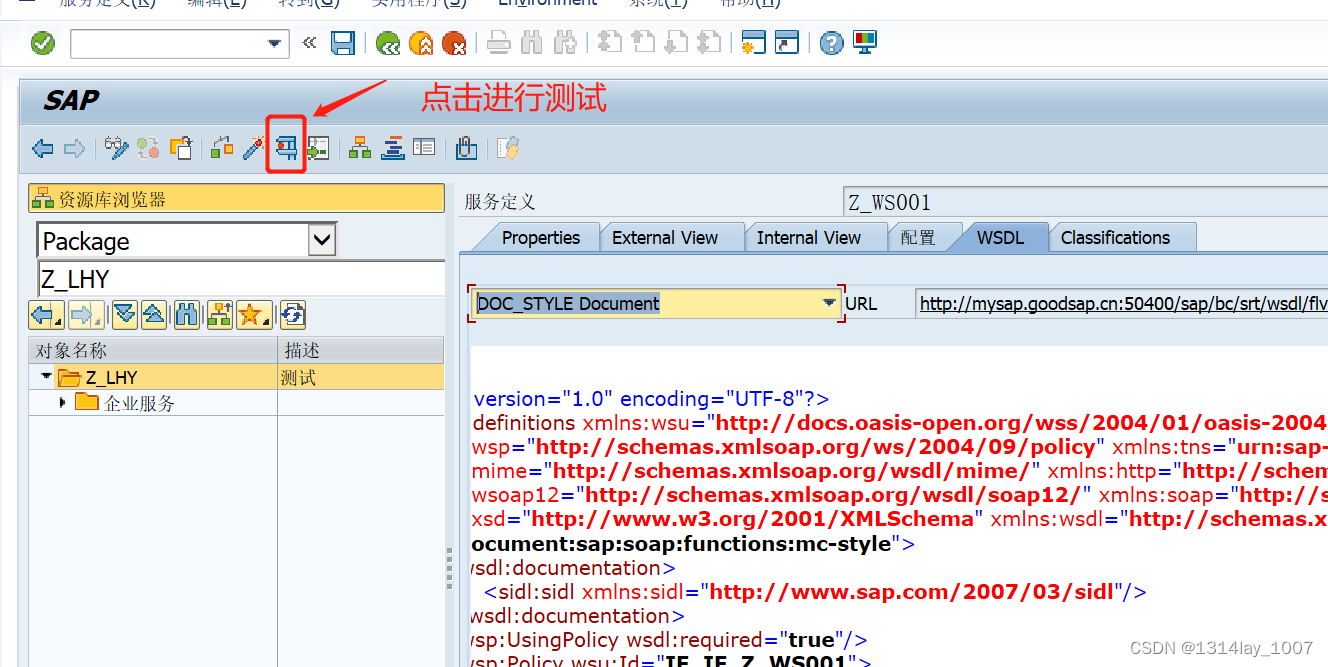Toggle Display/Change with glasses-pencil icon

coord(117,149)
